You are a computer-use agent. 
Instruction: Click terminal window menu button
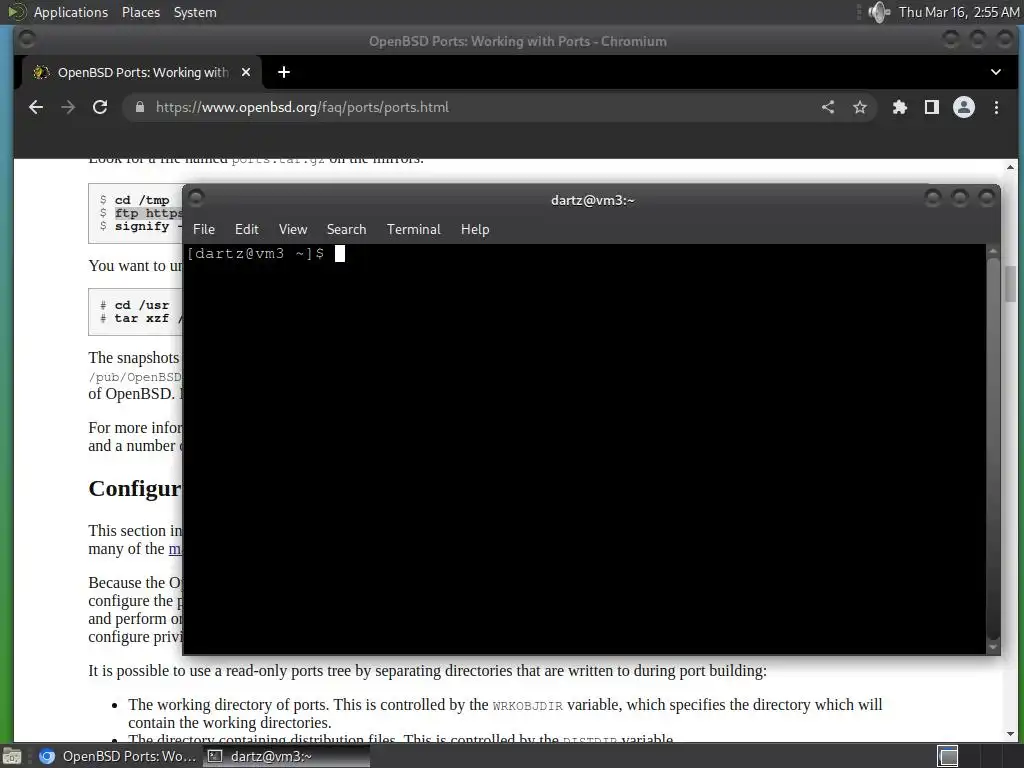point(196,197)
